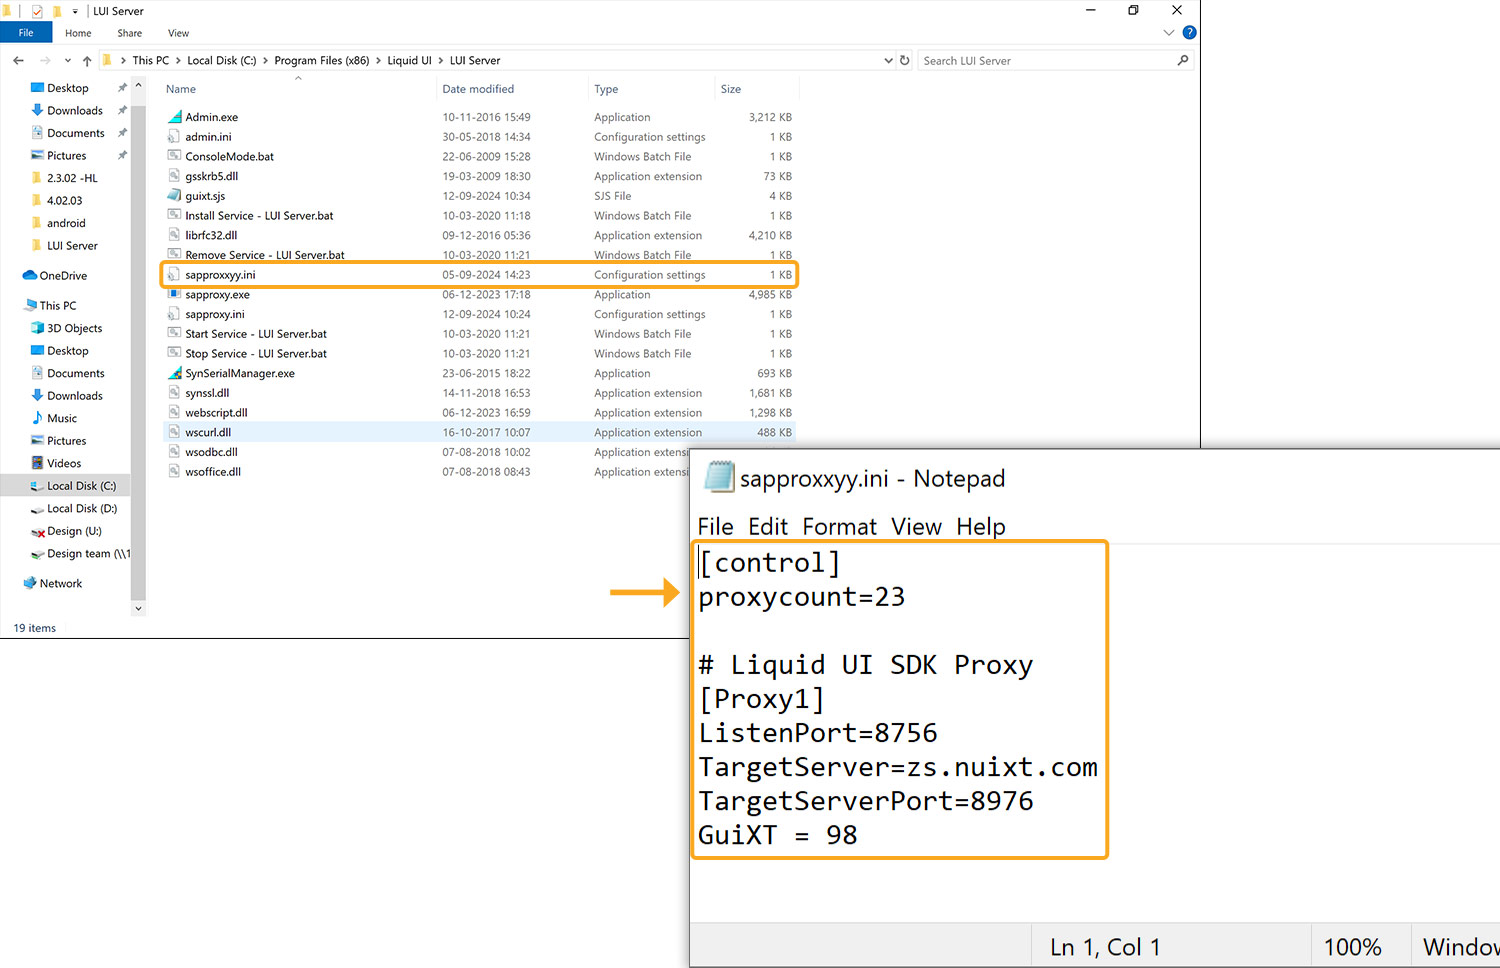1500x968 pixels.
Task: Click the ListenPort=8756 line in Notepad
Action: pos(818,733)
